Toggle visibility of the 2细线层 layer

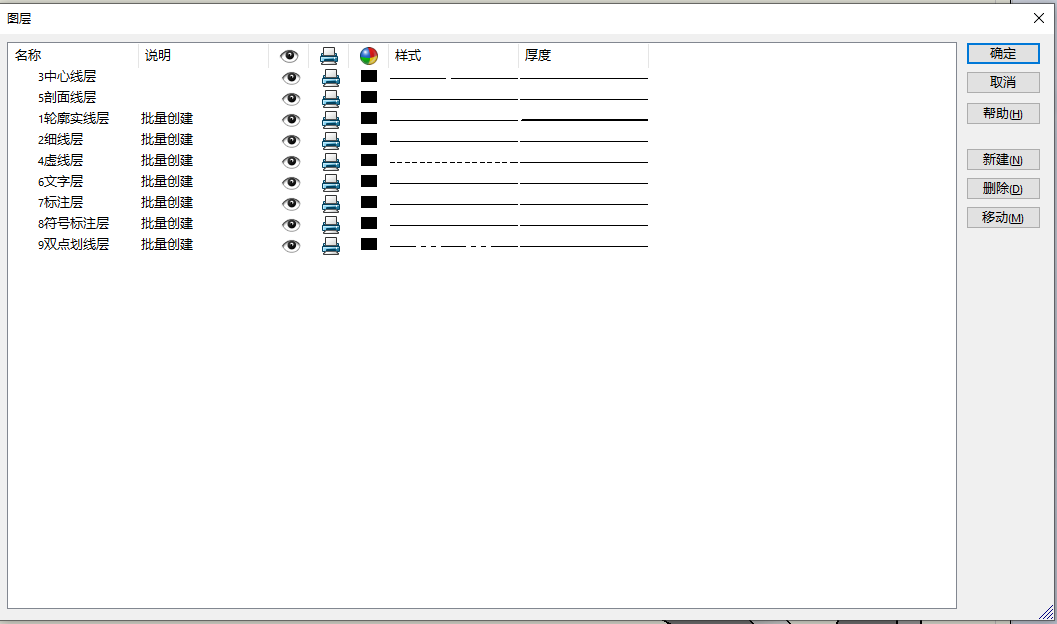(290, 140)
